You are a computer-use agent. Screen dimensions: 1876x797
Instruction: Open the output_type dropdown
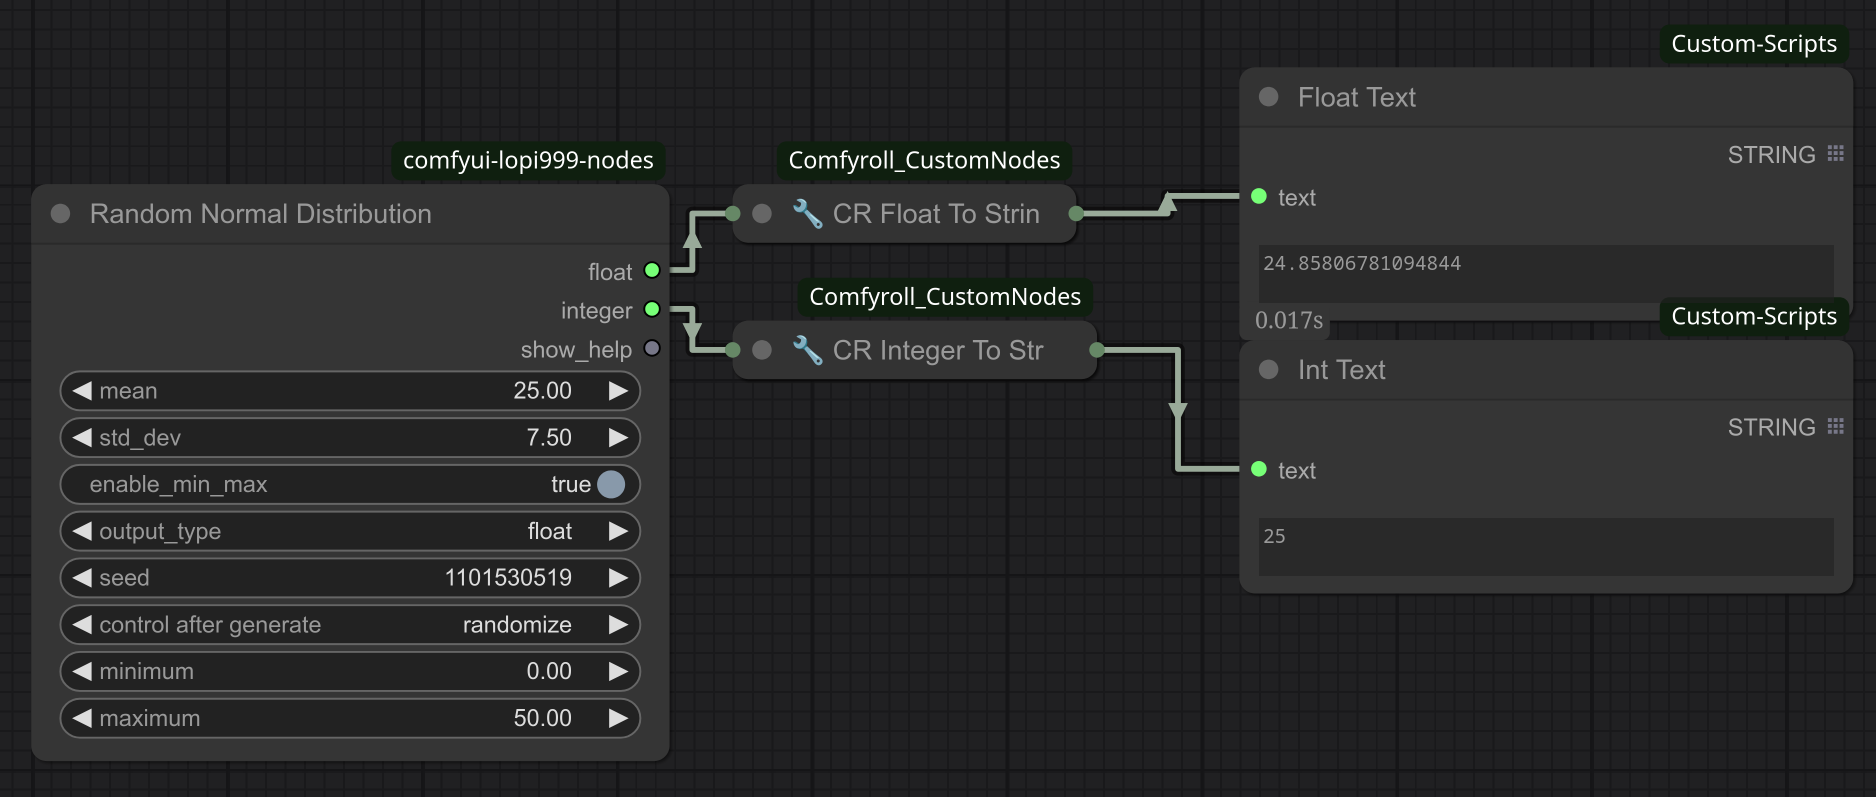tap(350, 531)
